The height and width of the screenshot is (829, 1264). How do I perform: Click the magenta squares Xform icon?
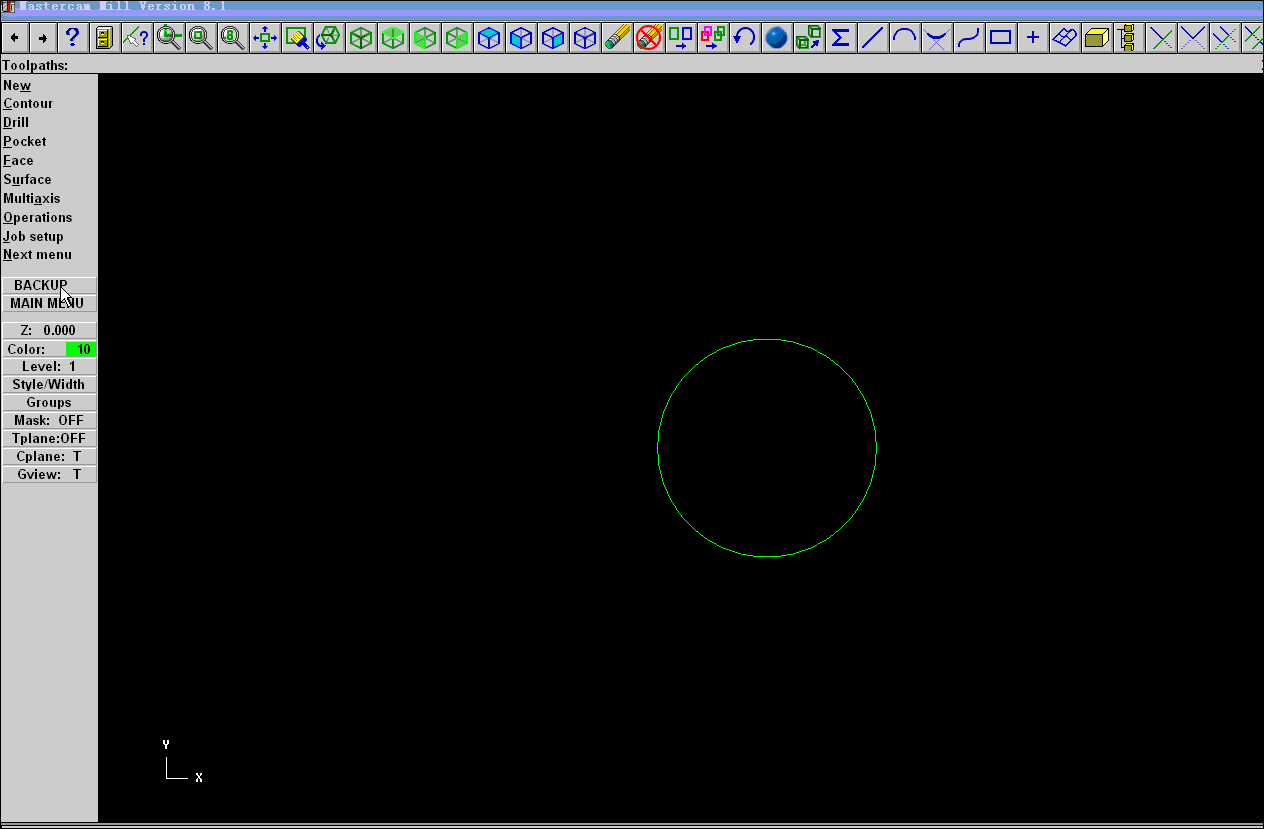point(712,38)
